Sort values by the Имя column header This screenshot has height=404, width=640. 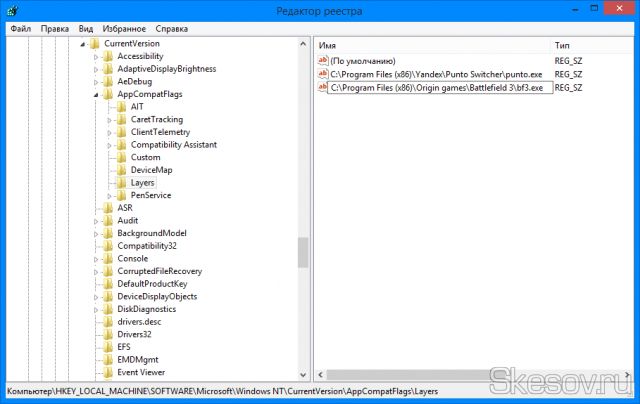[x=430, y=46]
